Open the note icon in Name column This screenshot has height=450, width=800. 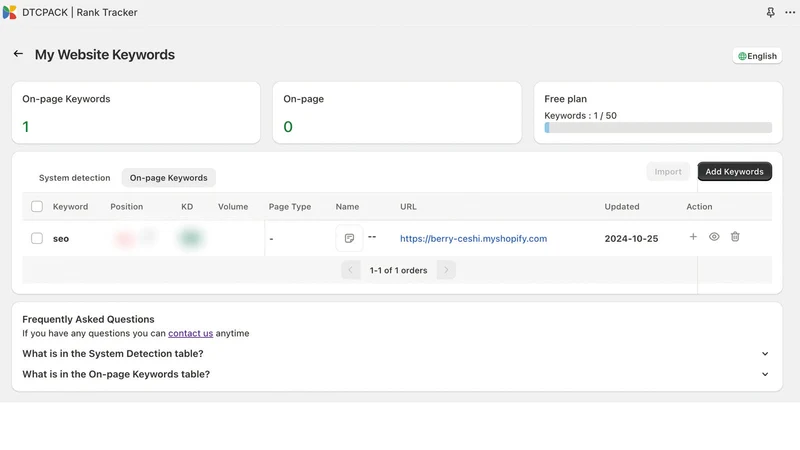click(x=349, y=238)
